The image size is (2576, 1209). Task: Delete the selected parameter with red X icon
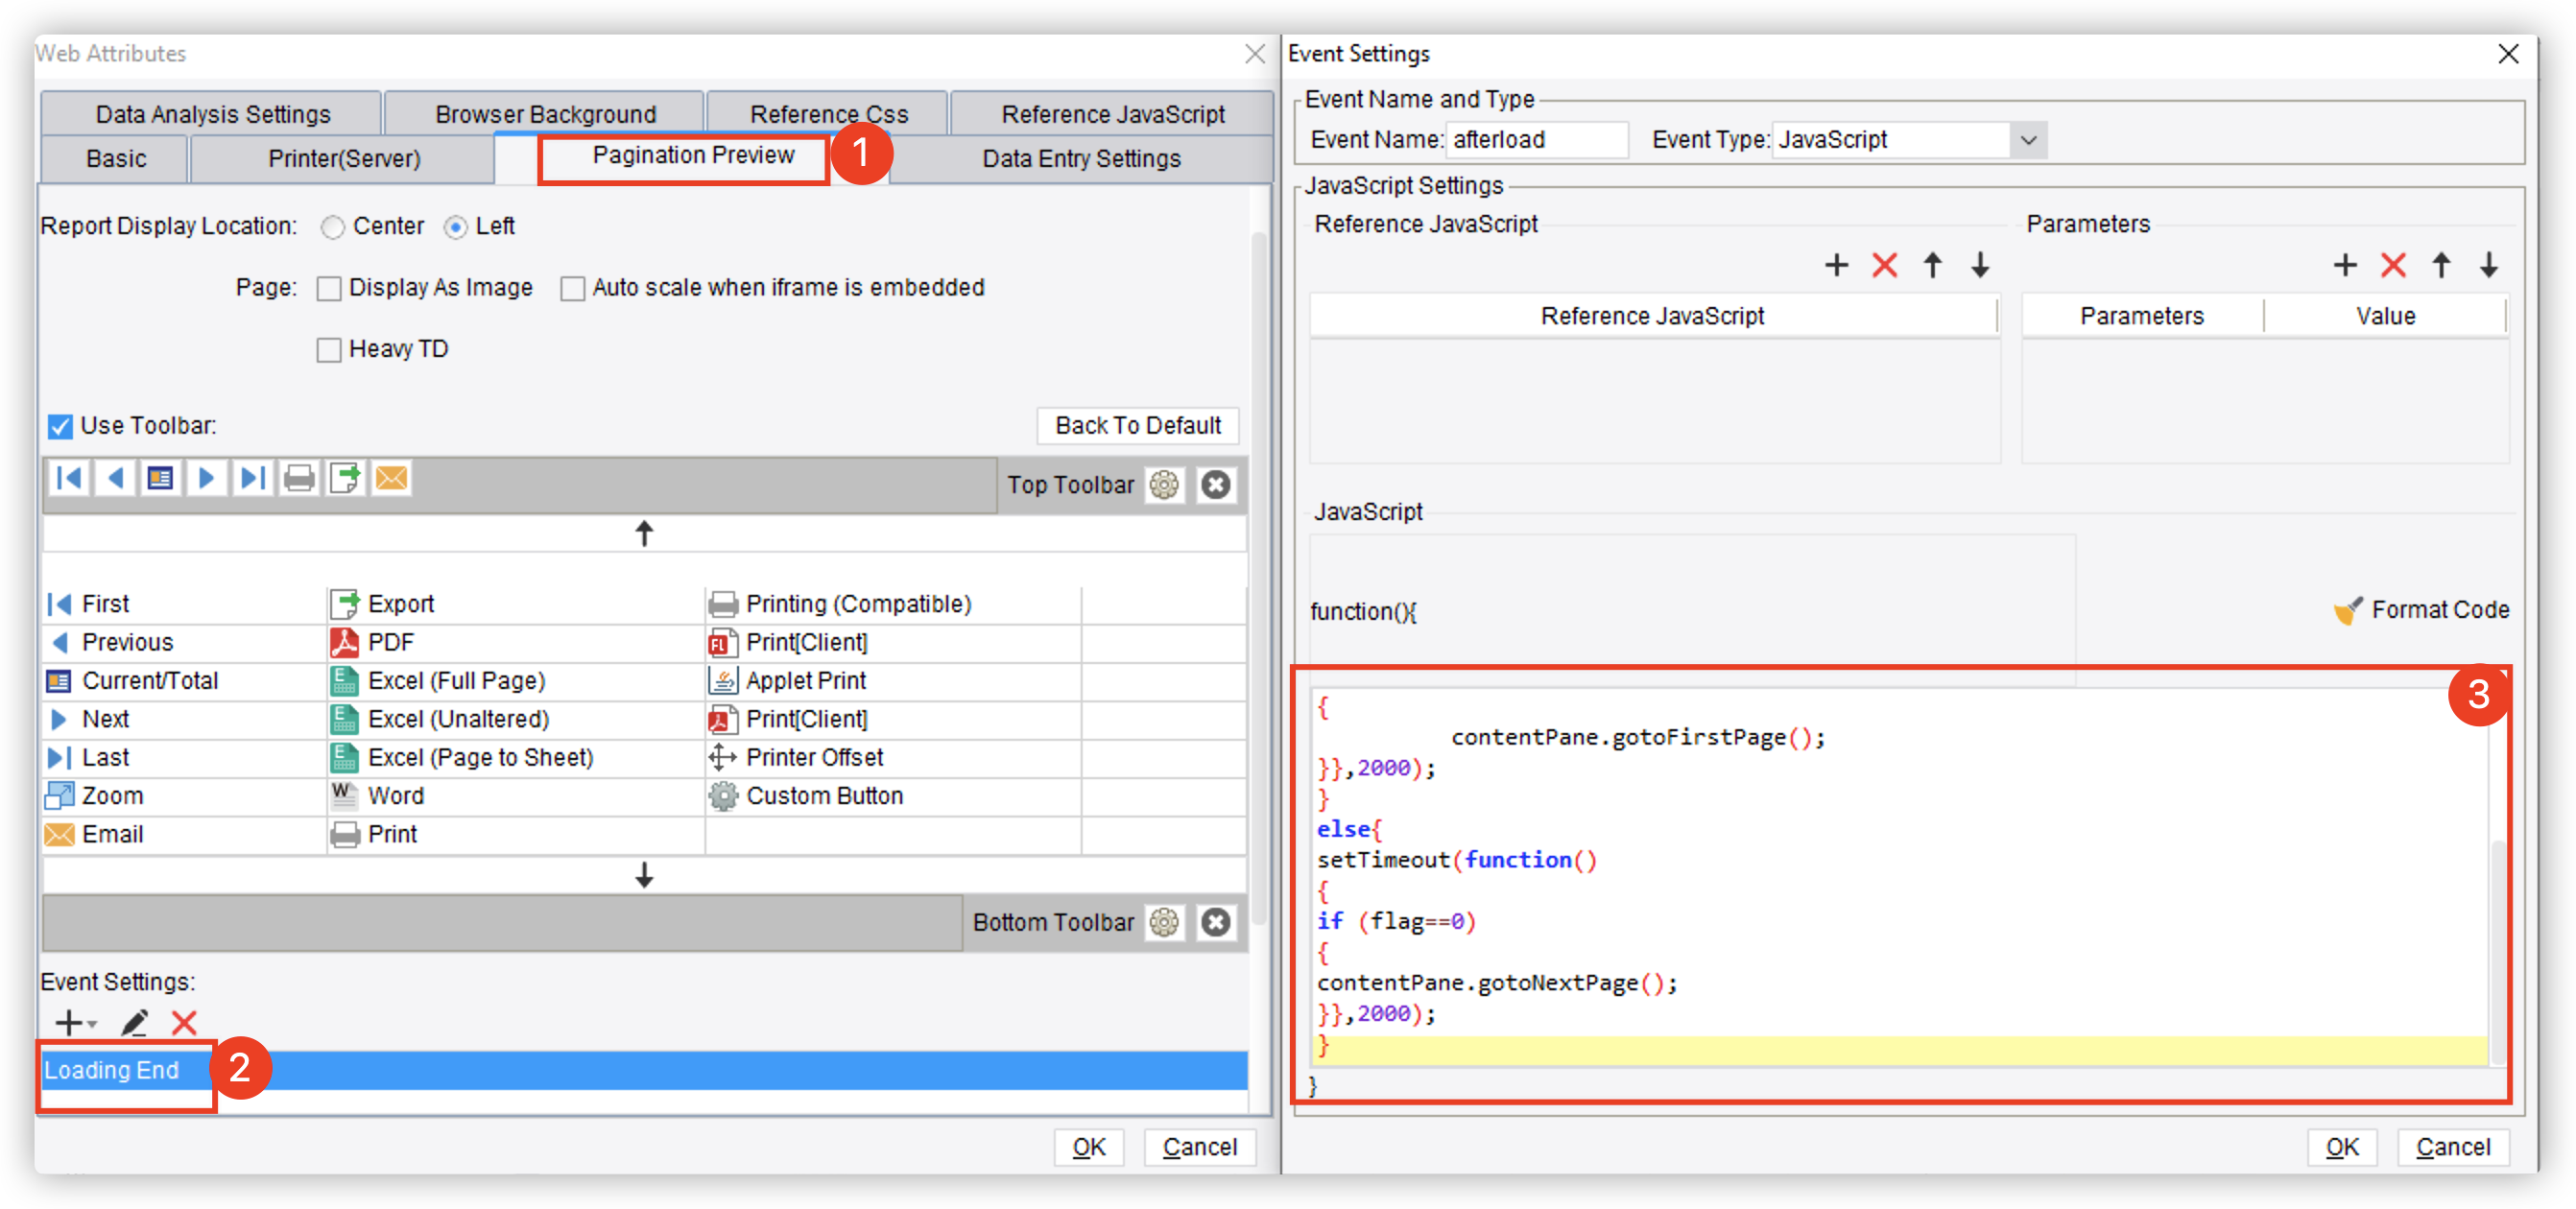pos(2392,265)
